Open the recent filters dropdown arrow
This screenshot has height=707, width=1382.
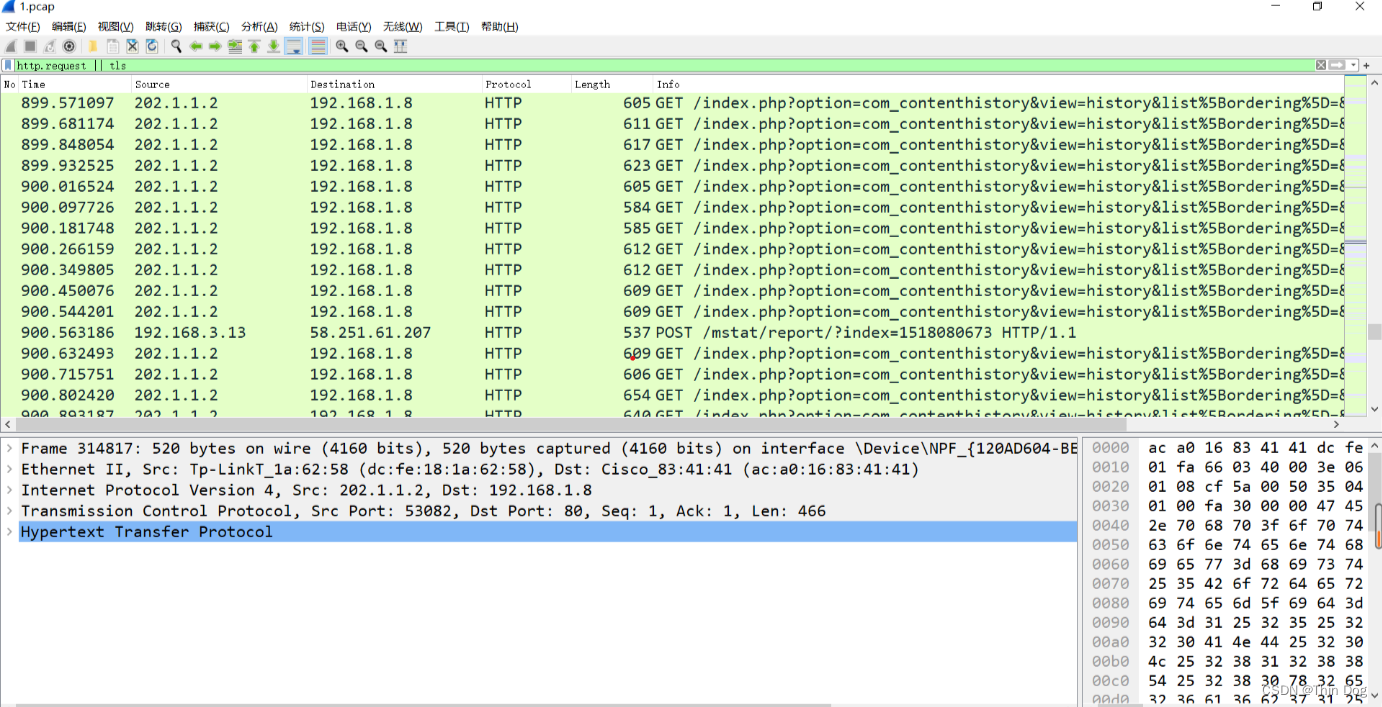click(x=1353, y=65)
